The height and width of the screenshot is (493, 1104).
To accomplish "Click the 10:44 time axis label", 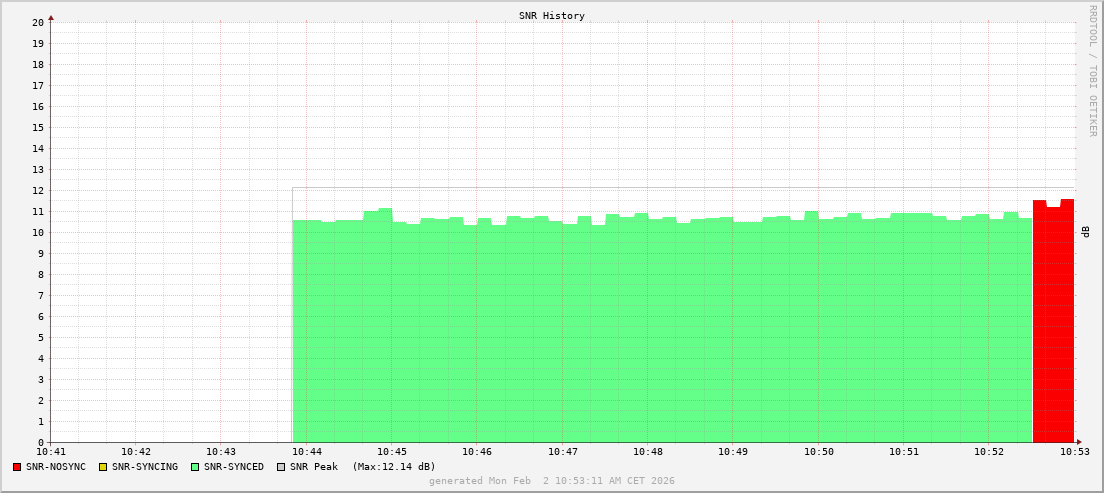I will (306, 452).
